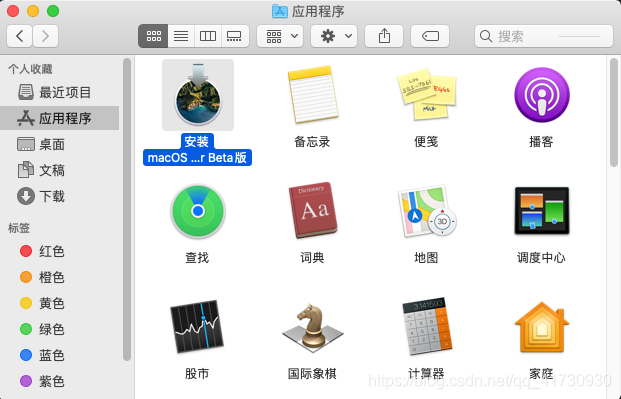Click the 国际象棋 name label
This screenshot has height=399, width=621.
pyautogui.click(x=312, y=373)
